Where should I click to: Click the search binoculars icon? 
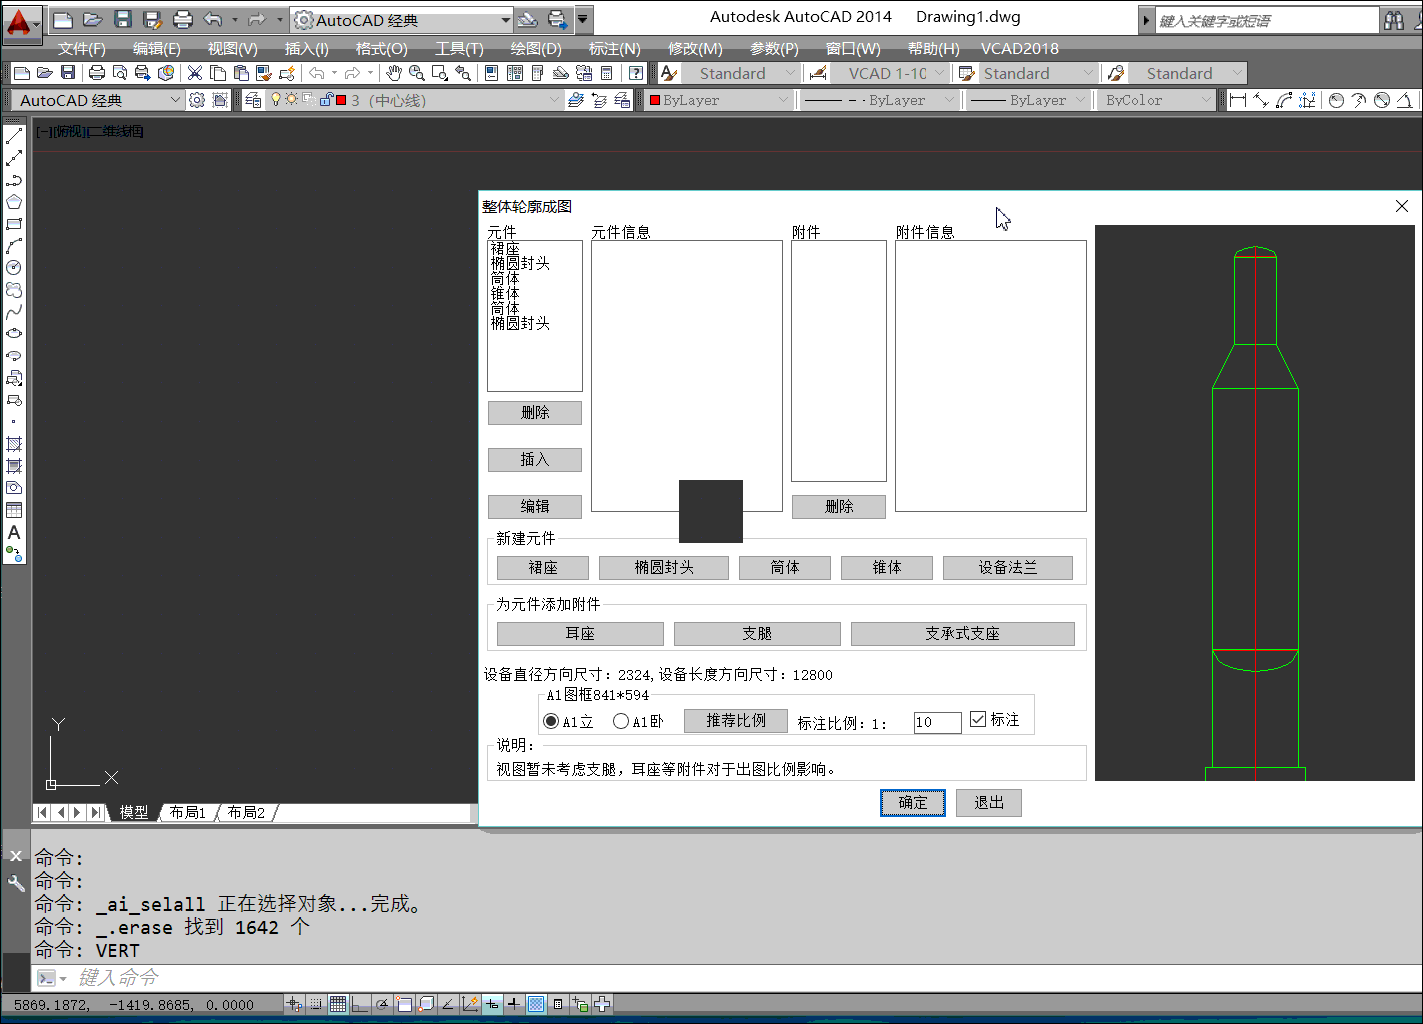pyautogui.click(x=1394, y=20)
